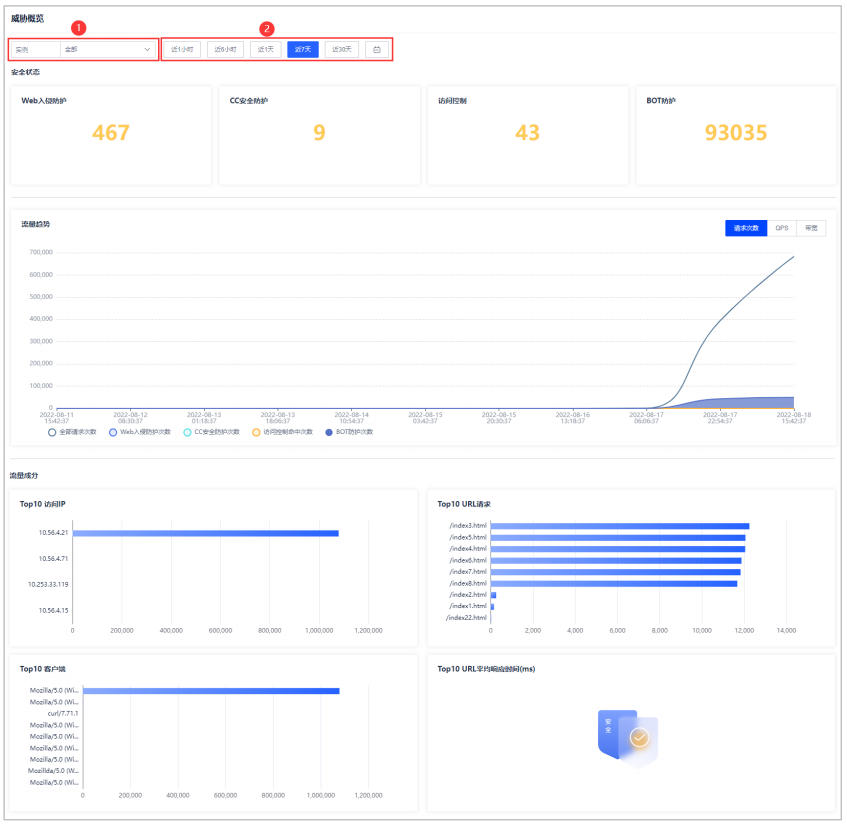The image size is (847, 825).
Task: Toggle Web入侵防护次数 legend series
Action: click(x=140, y=432)
